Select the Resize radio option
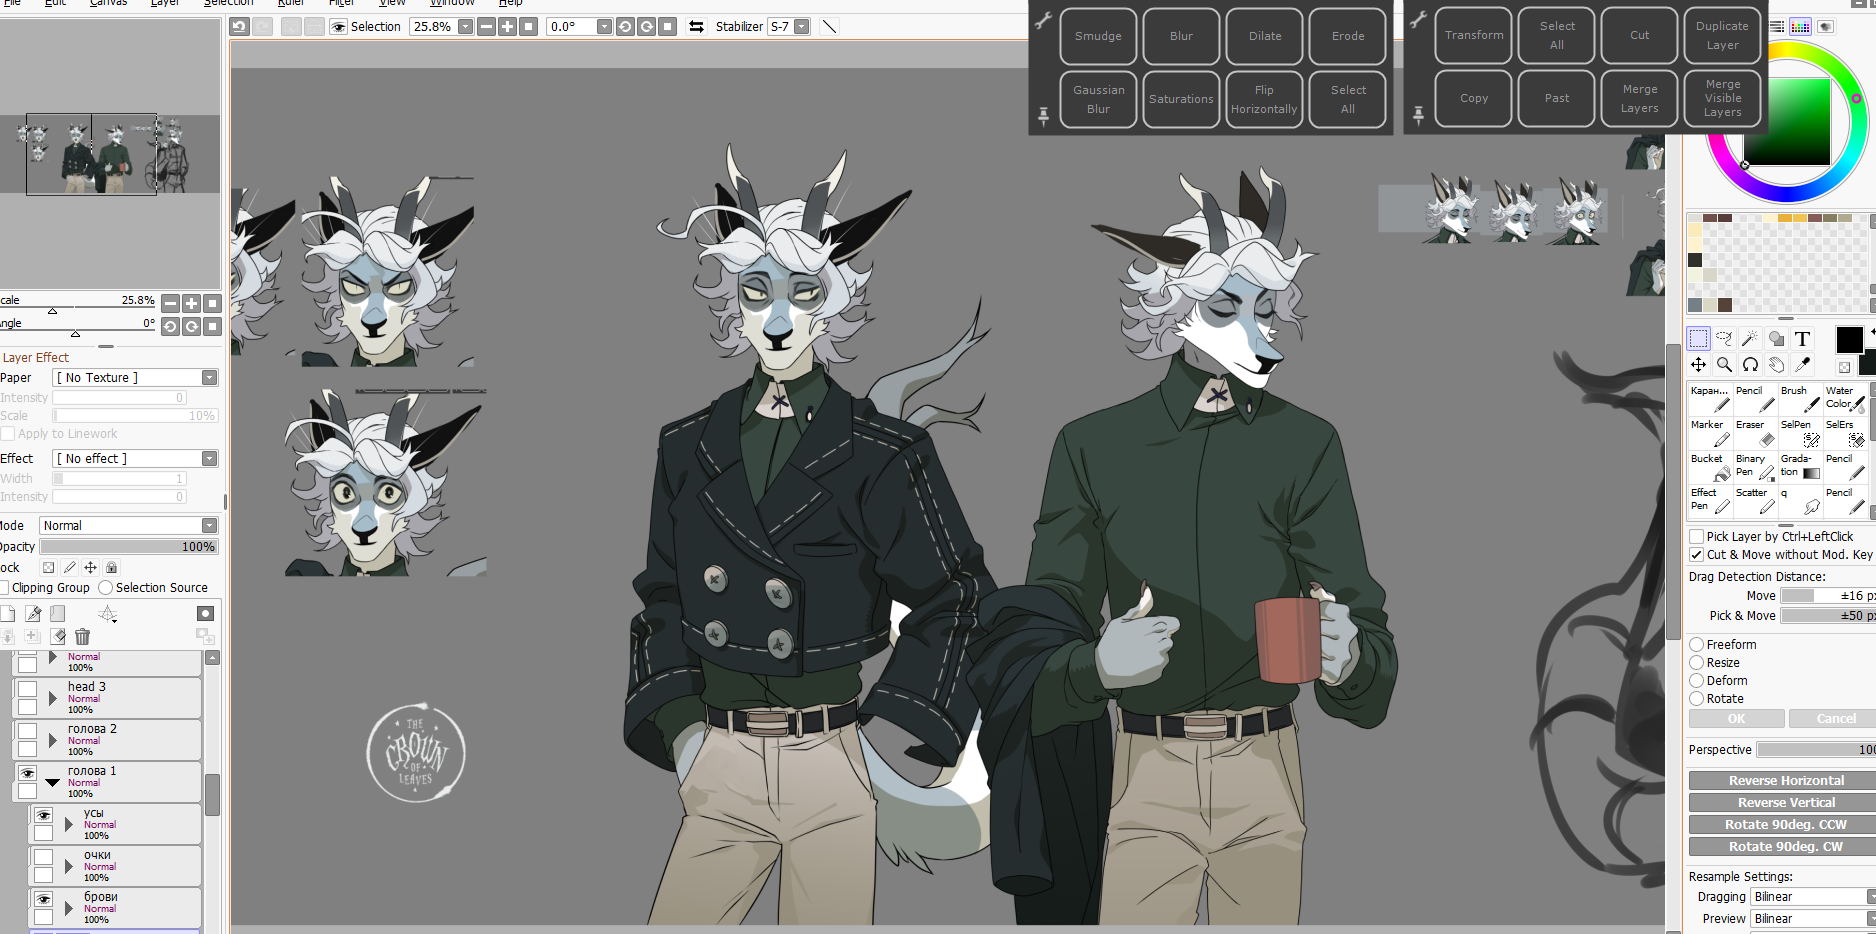 tap(1697, 663)
